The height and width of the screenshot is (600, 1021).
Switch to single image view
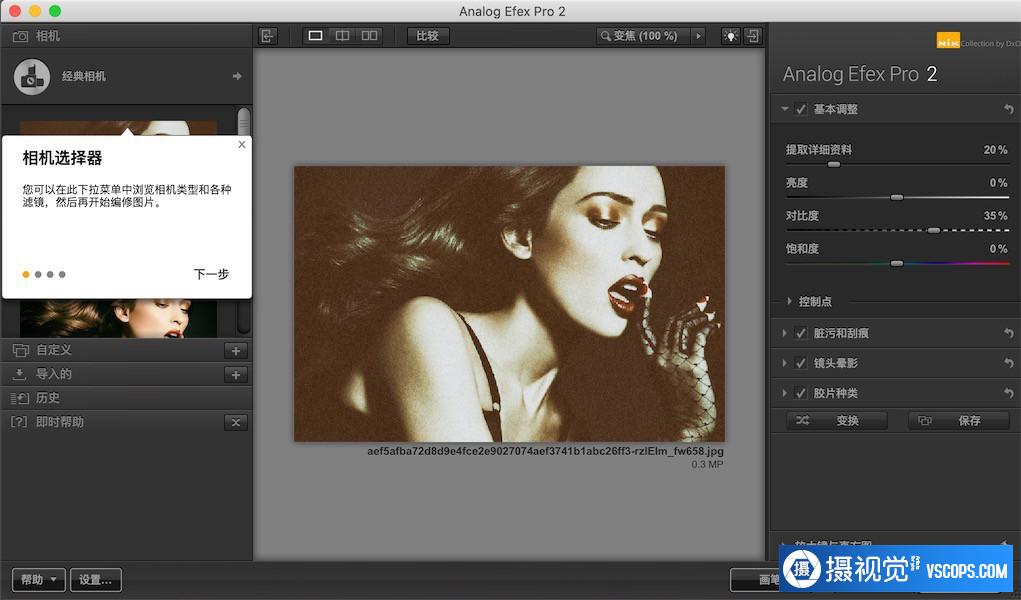[315, 36]
